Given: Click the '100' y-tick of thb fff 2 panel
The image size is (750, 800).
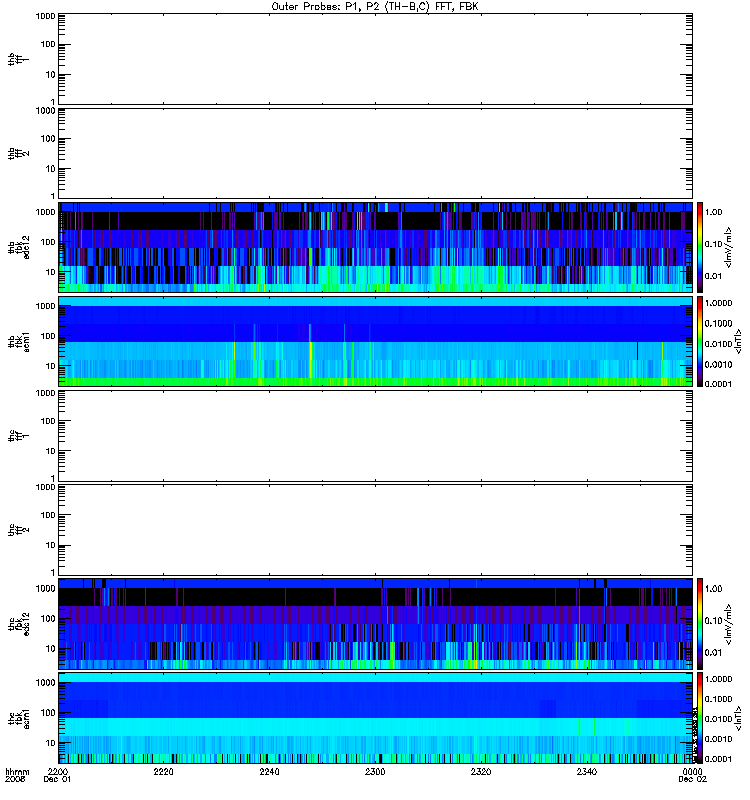Looking at the screenshot, I should 48,139.
